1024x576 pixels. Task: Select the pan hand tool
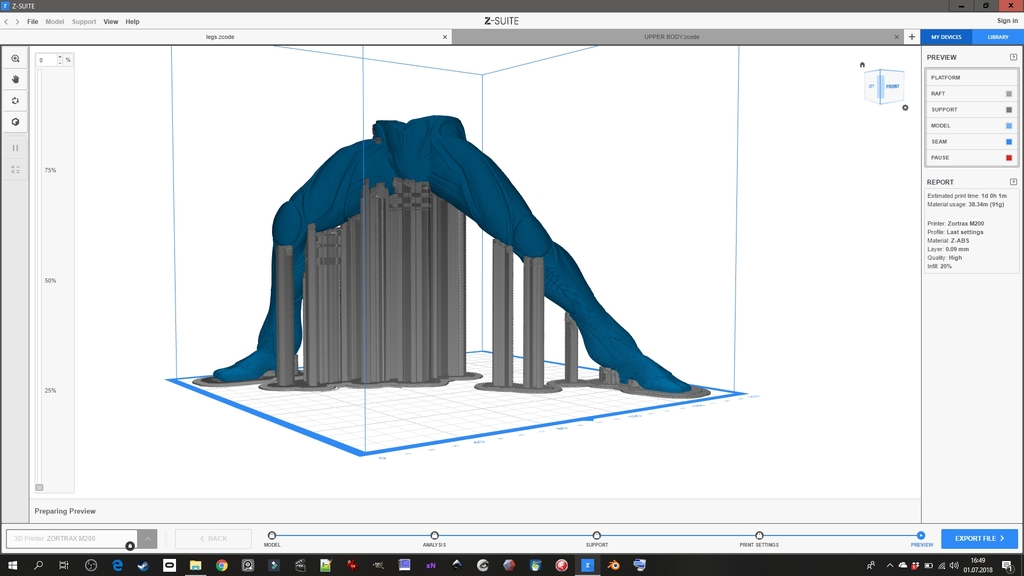point(15,79)
